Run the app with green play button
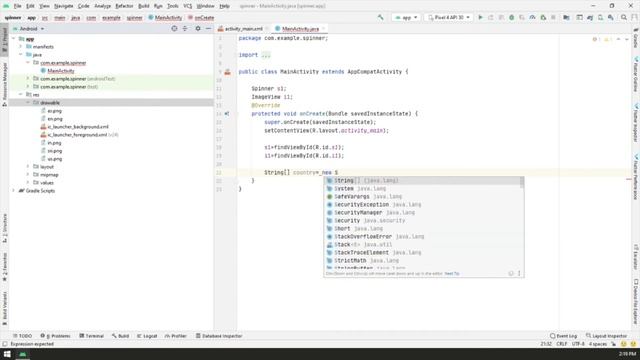Viewport: 640px width, 360px height. point(480,18)
